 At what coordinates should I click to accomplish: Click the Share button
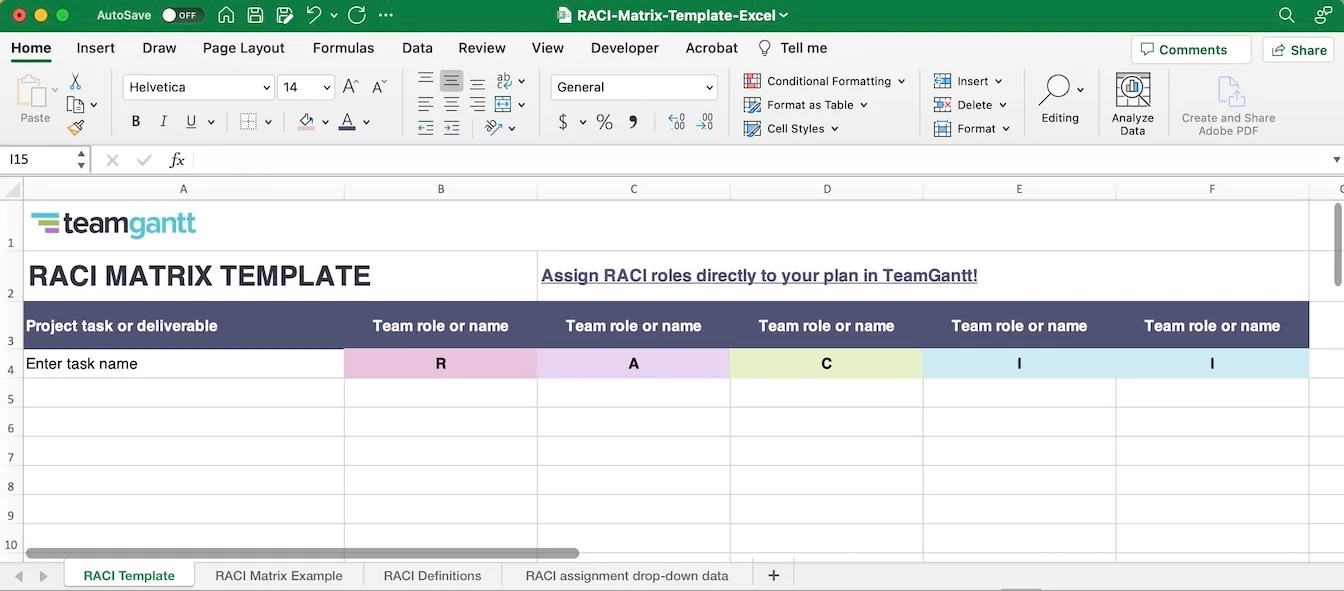click(1297, 49)
